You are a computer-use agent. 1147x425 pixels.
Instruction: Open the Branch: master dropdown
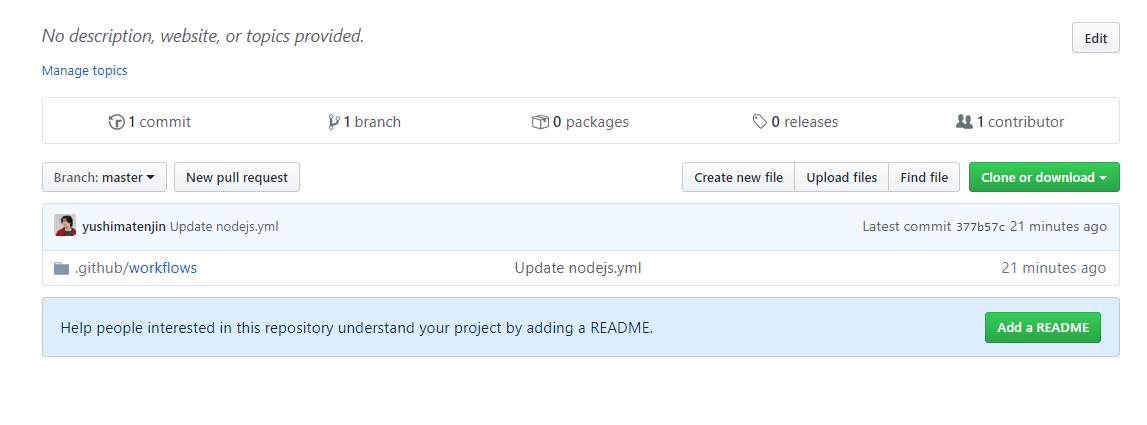click(104, 178)
